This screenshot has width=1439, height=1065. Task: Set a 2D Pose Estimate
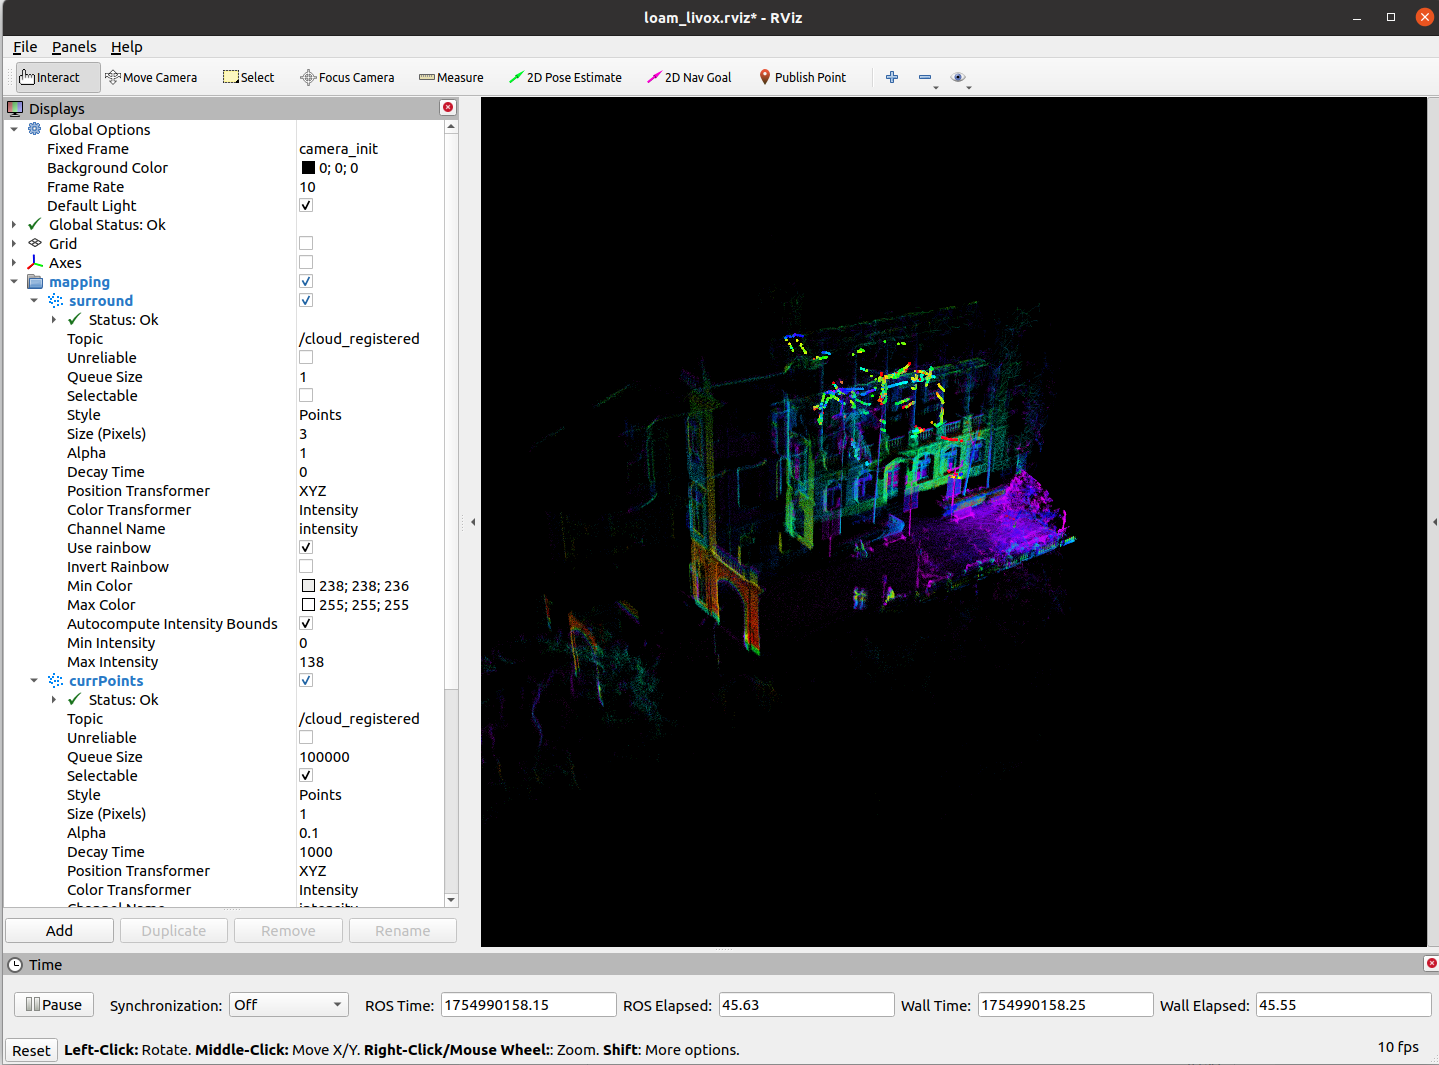566,77
